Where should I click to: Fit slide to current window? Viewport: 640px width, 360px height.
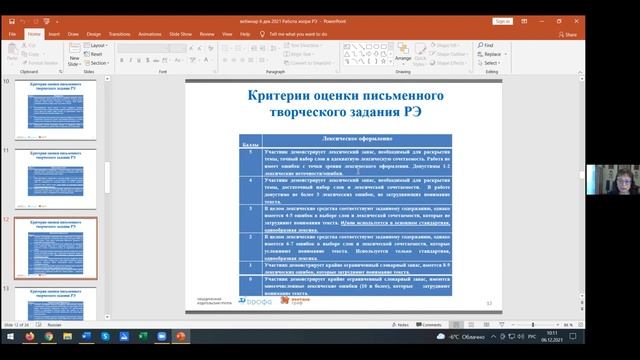[580, 325]
